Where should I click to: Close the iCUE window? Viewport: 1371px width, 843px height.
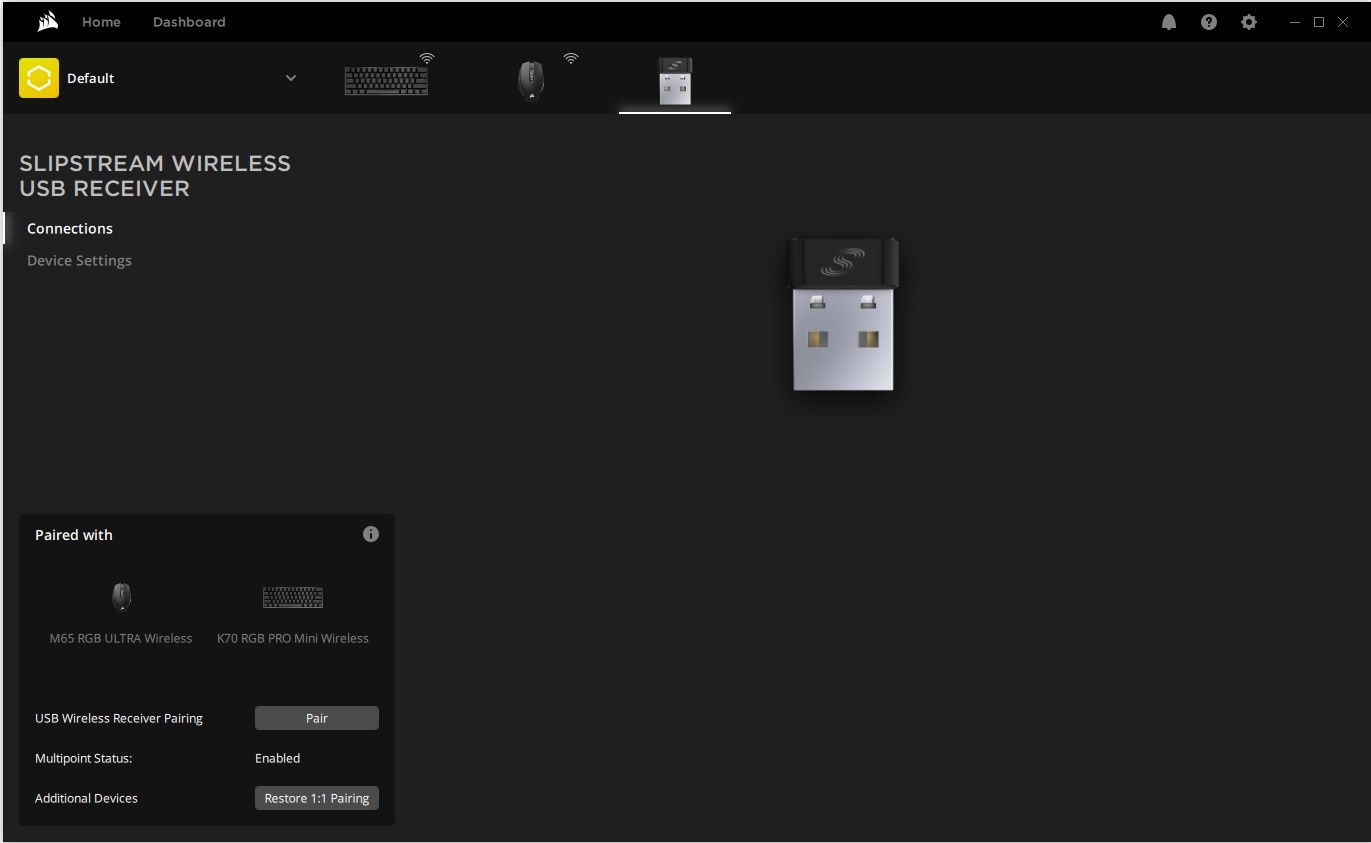coord(1343,22)
